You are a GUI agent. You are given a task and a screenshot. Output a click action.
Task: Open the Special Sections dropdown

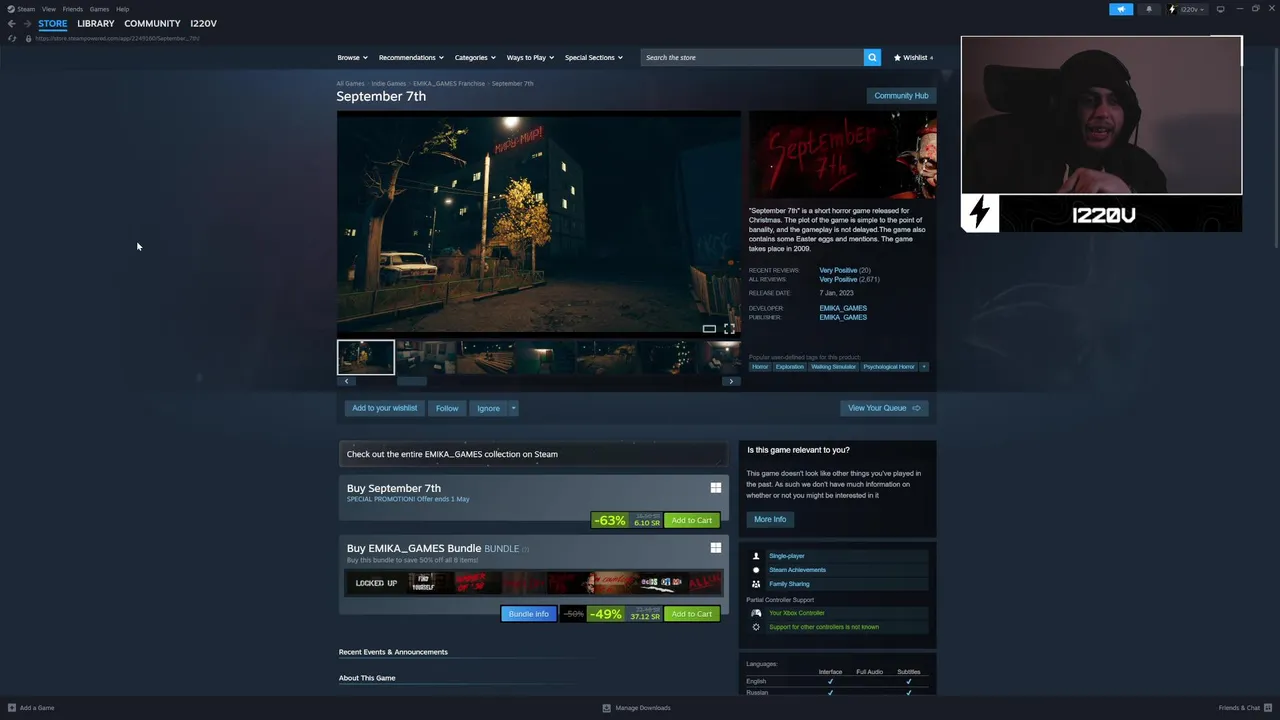593,57
